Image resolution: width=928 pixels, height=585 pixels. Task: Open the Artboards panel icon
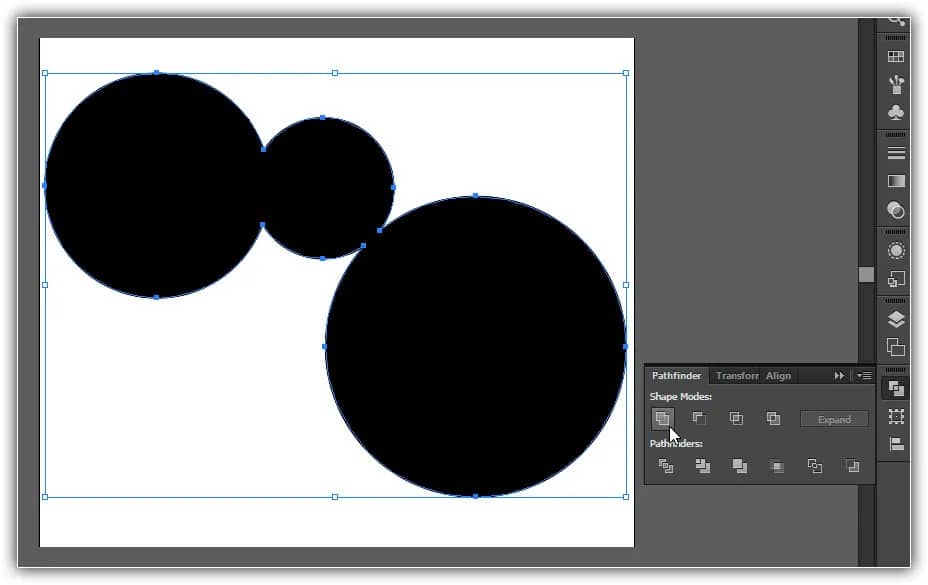tap(896, 347)
